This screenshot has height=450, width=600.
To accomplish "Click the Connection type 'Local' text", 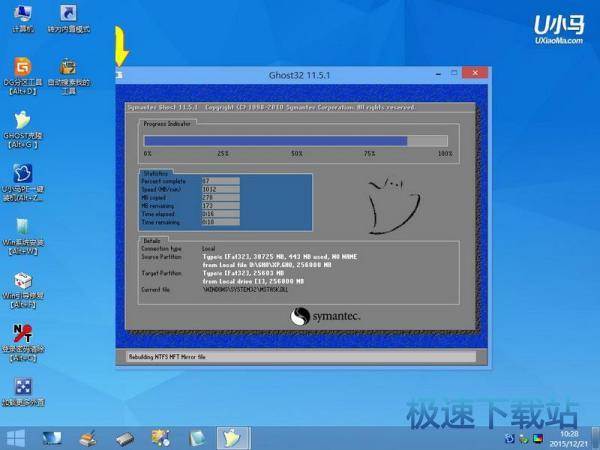I will [209, 249].
